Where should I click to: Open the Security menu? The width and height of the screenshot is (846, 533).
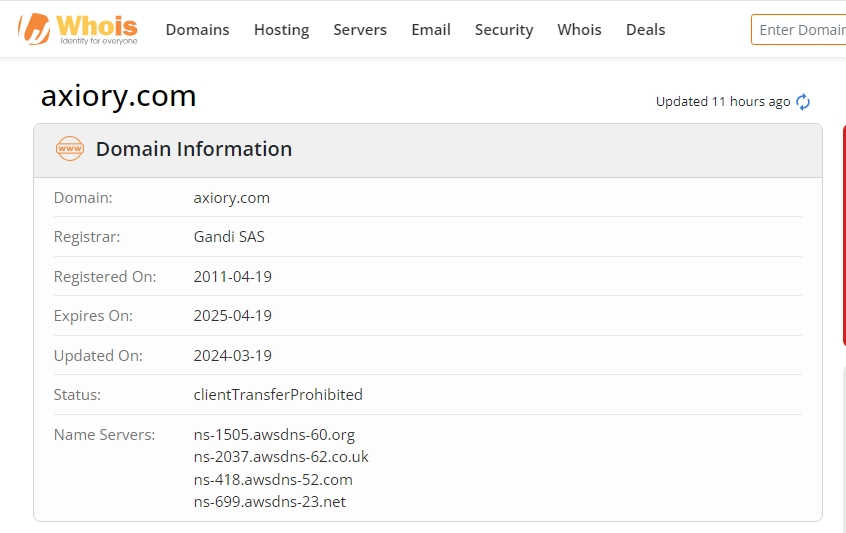504,30
